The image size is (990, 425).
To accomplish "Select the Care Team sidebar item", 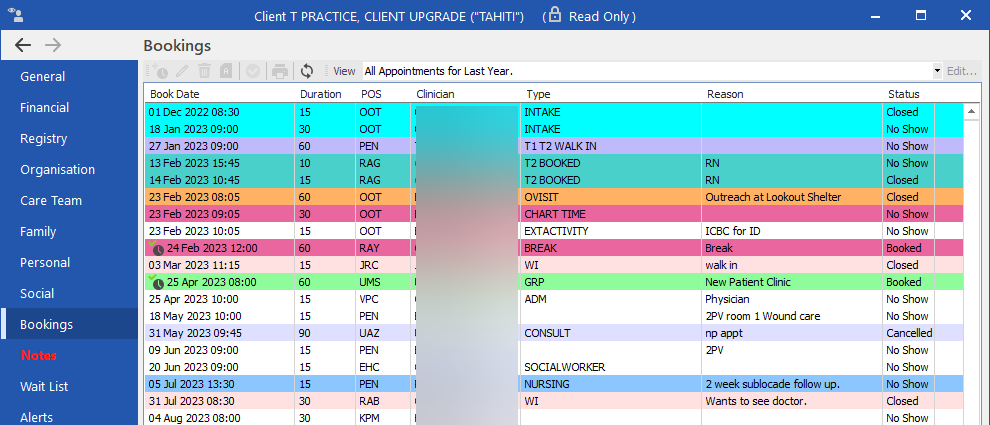I will tap(51, 200).
